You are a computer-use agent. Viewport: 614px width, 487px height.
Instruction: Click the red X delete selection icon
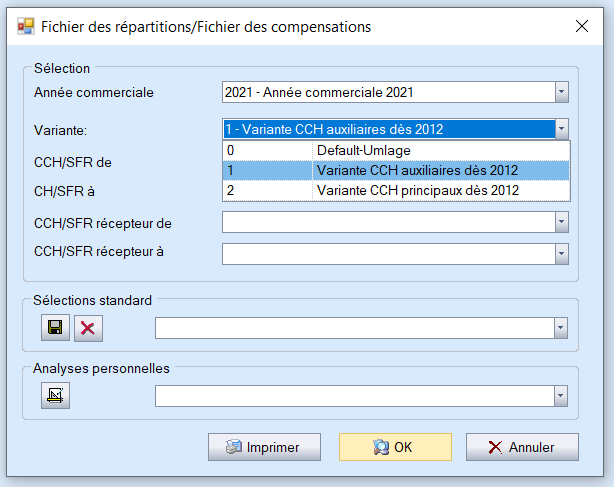click(x=88, y=328)
